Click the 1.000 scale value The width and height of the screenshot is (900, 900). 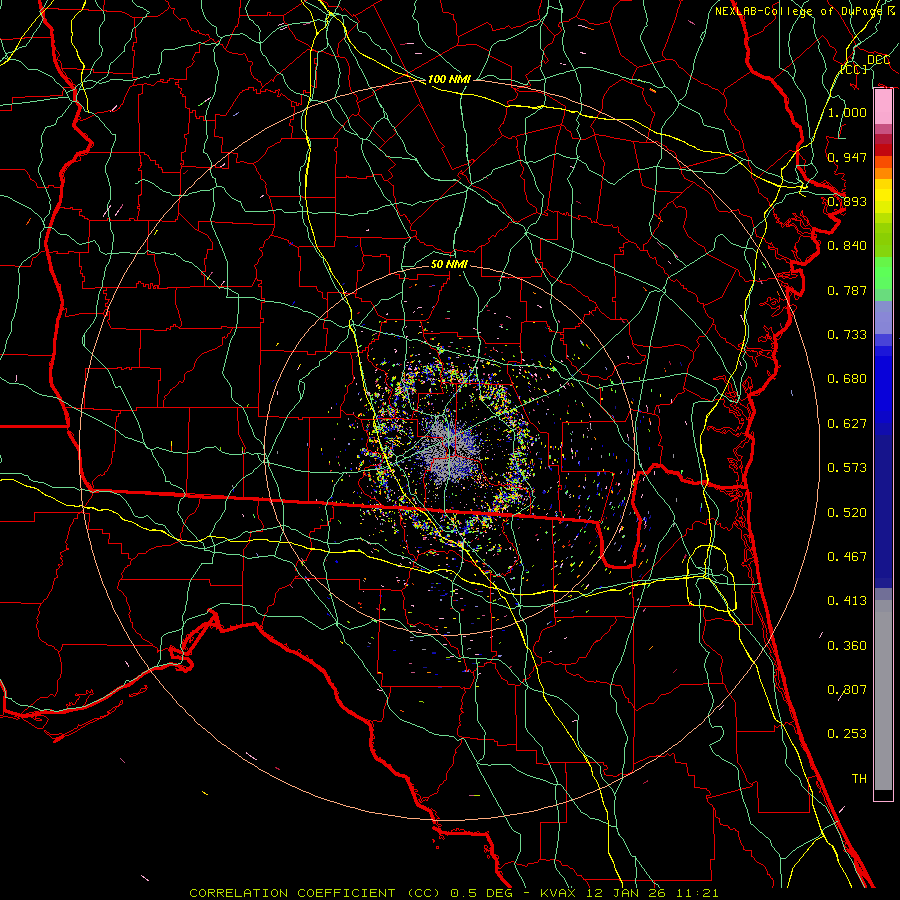click(x=847, y=112)
